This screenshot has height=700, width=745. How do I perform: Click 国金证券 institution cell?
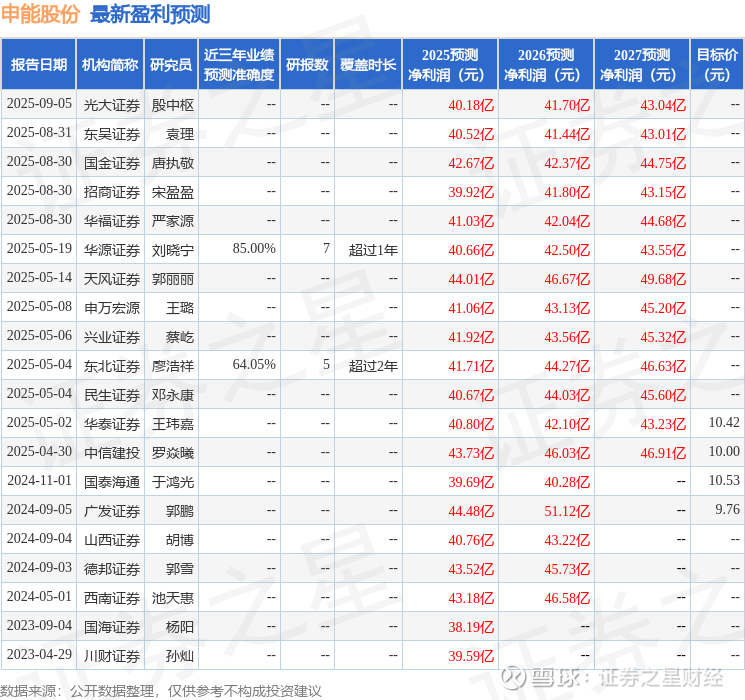[112, 163]
